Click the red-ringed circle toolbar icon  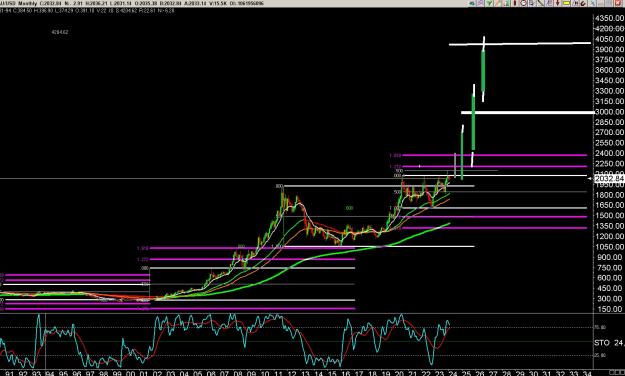click(523, 3)
